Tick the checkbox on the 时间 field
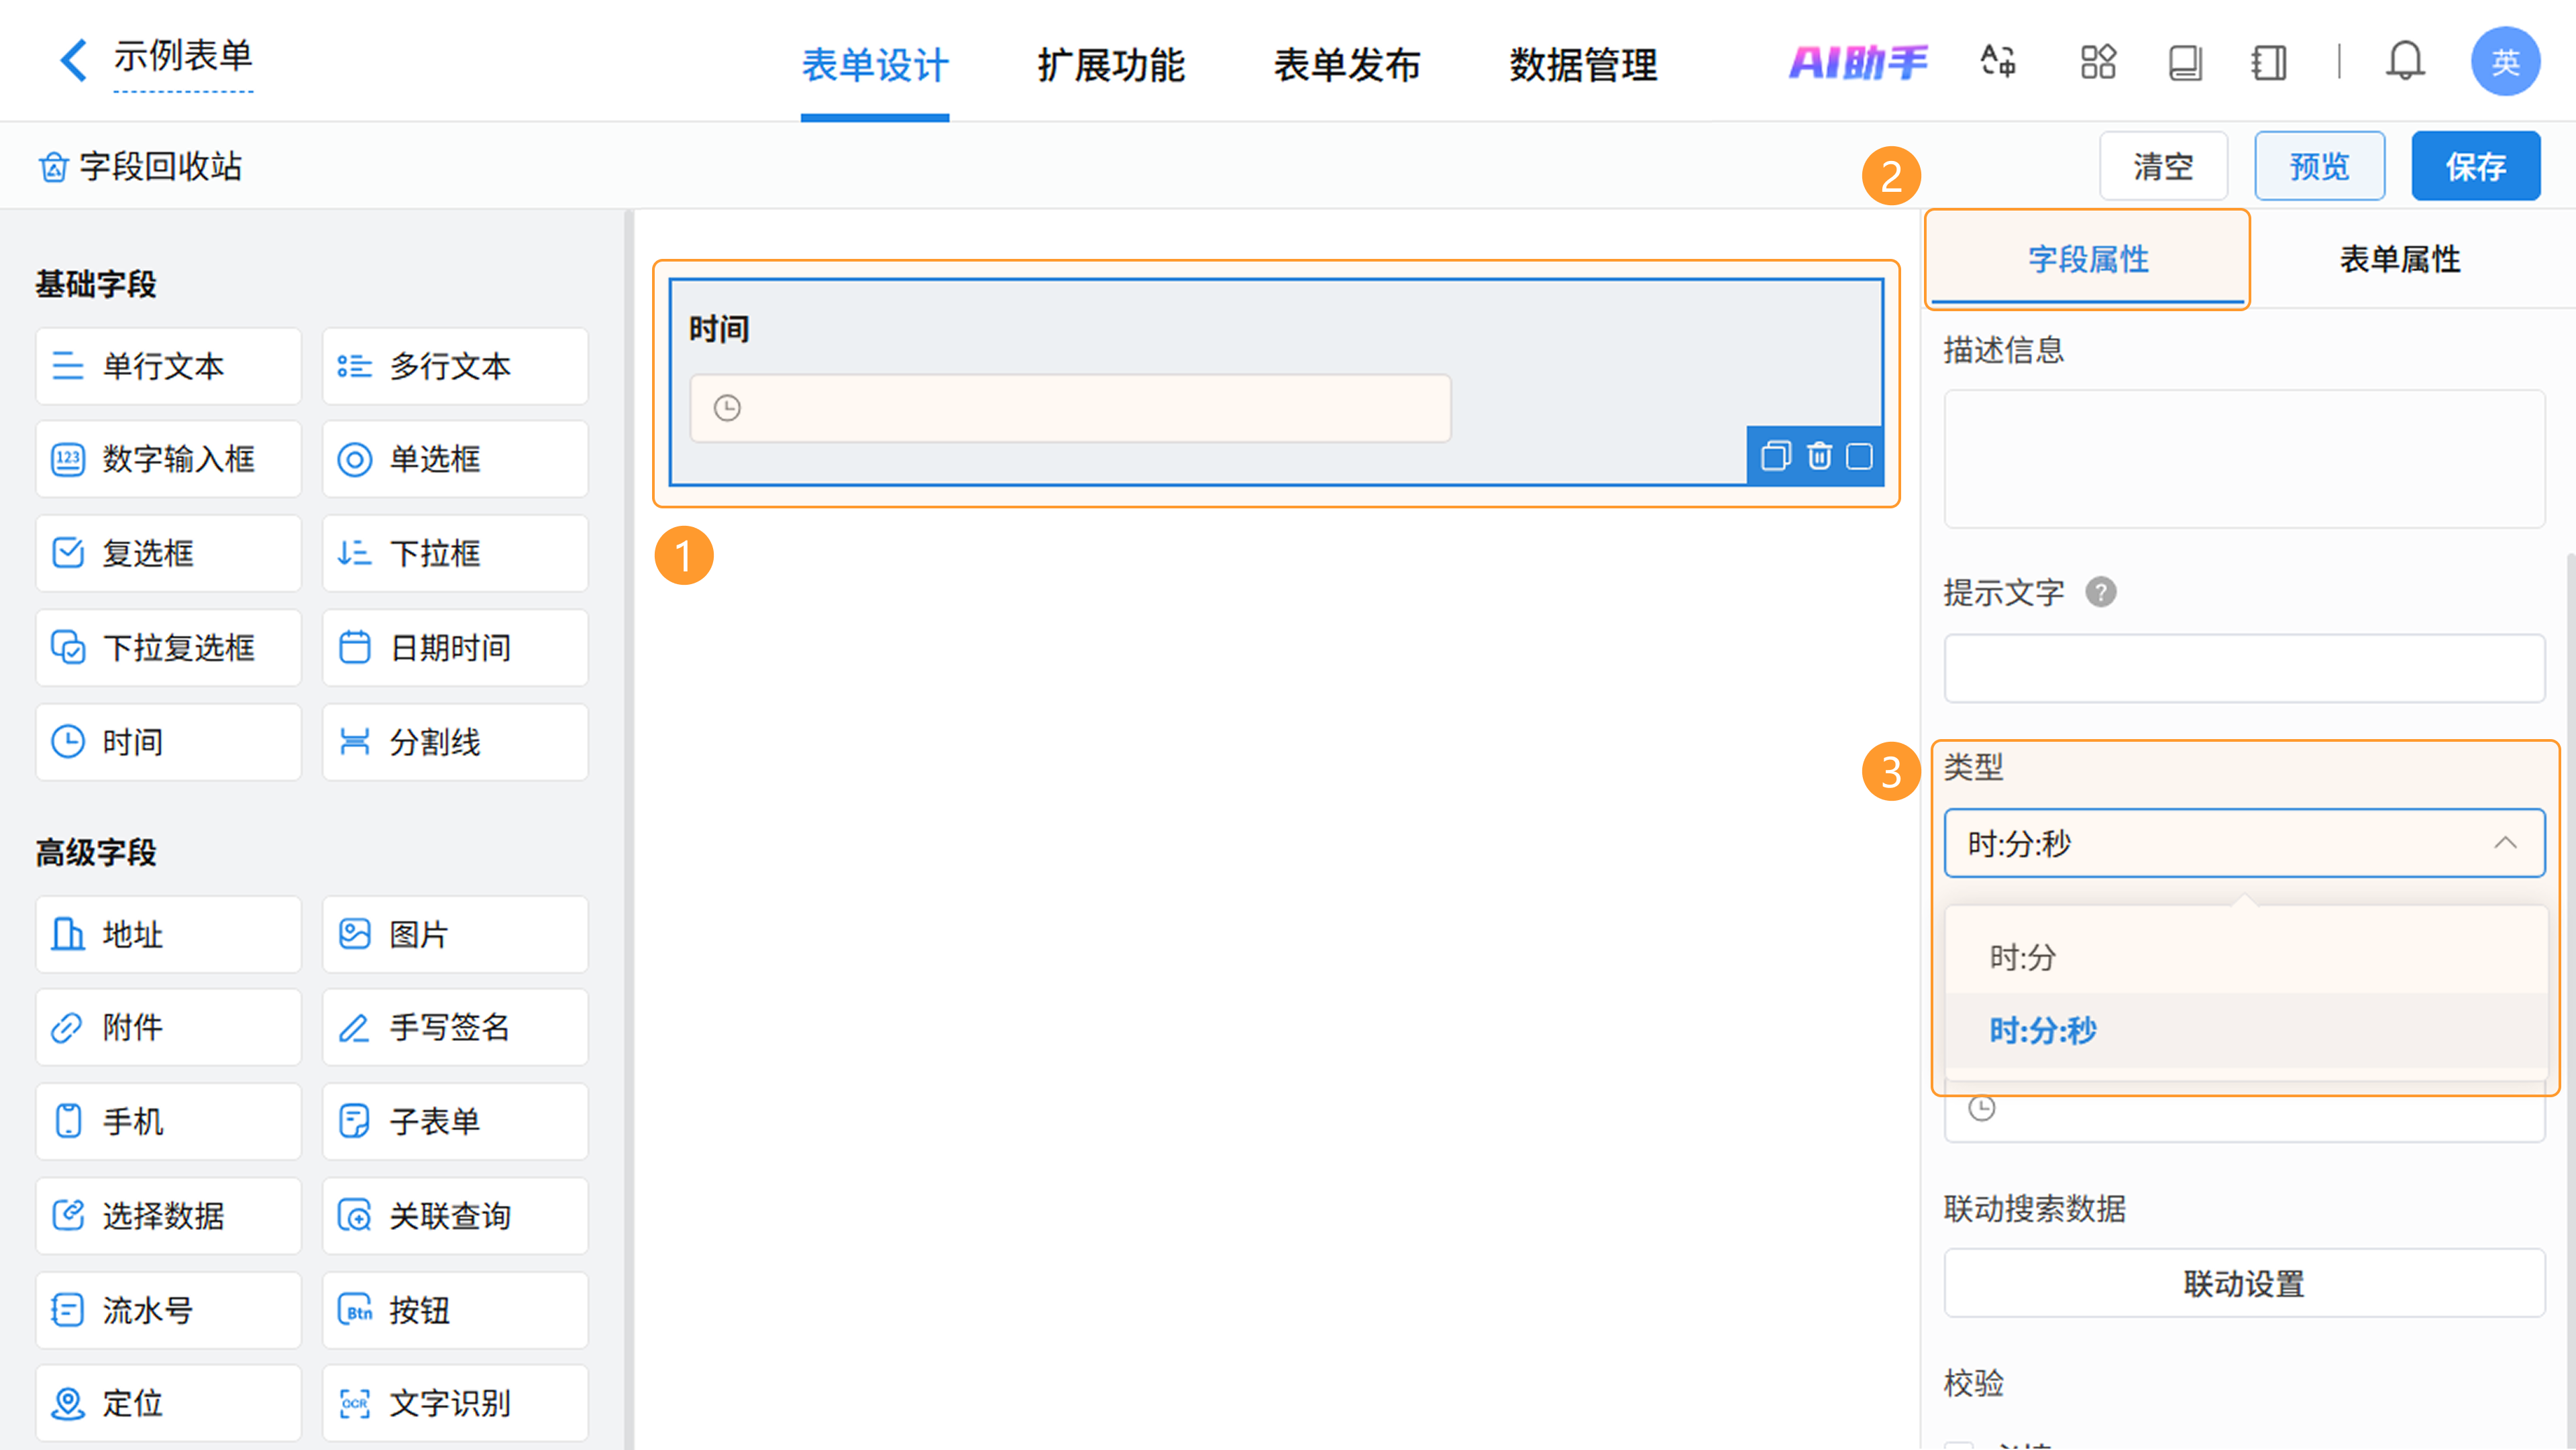2576x1450 pixels. (1859, 456)
